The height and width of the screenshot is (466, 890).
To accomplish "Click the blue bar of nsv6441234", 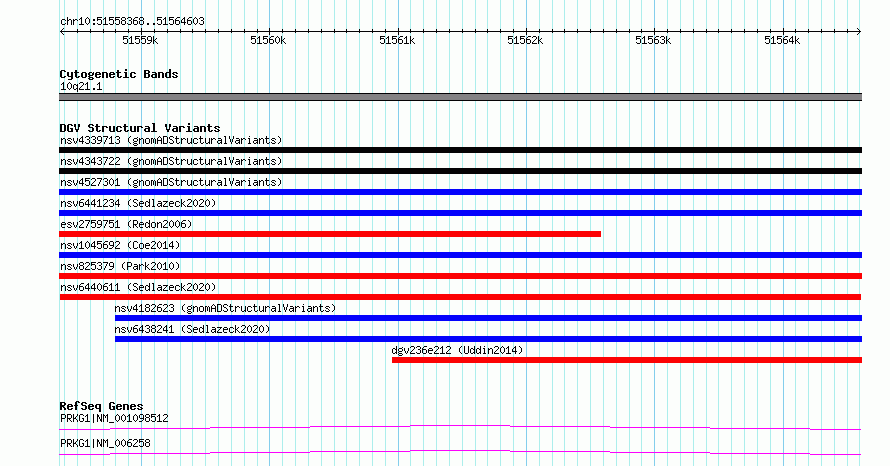I will coord(460,213).
